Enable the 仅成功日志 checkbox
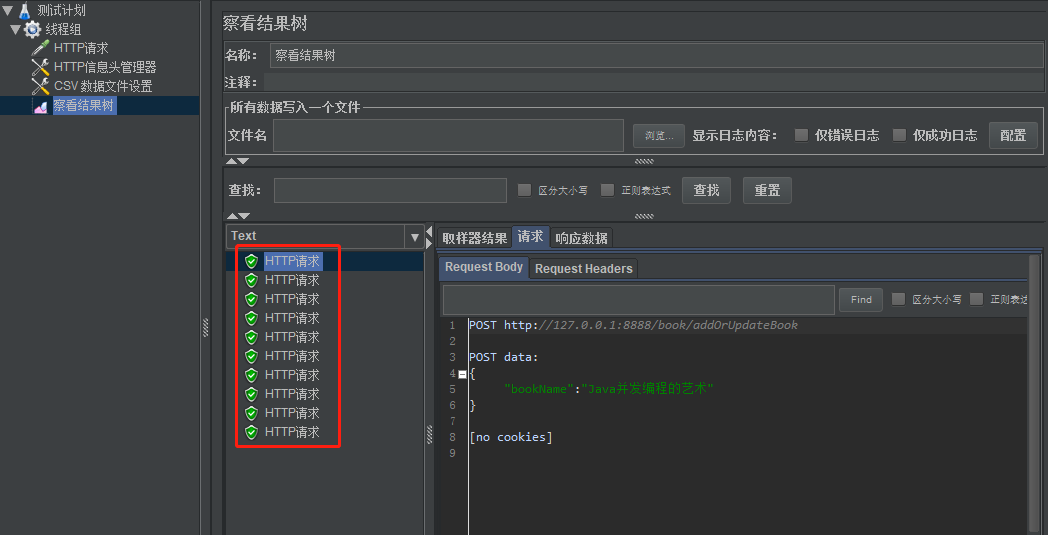 (900, 135)
